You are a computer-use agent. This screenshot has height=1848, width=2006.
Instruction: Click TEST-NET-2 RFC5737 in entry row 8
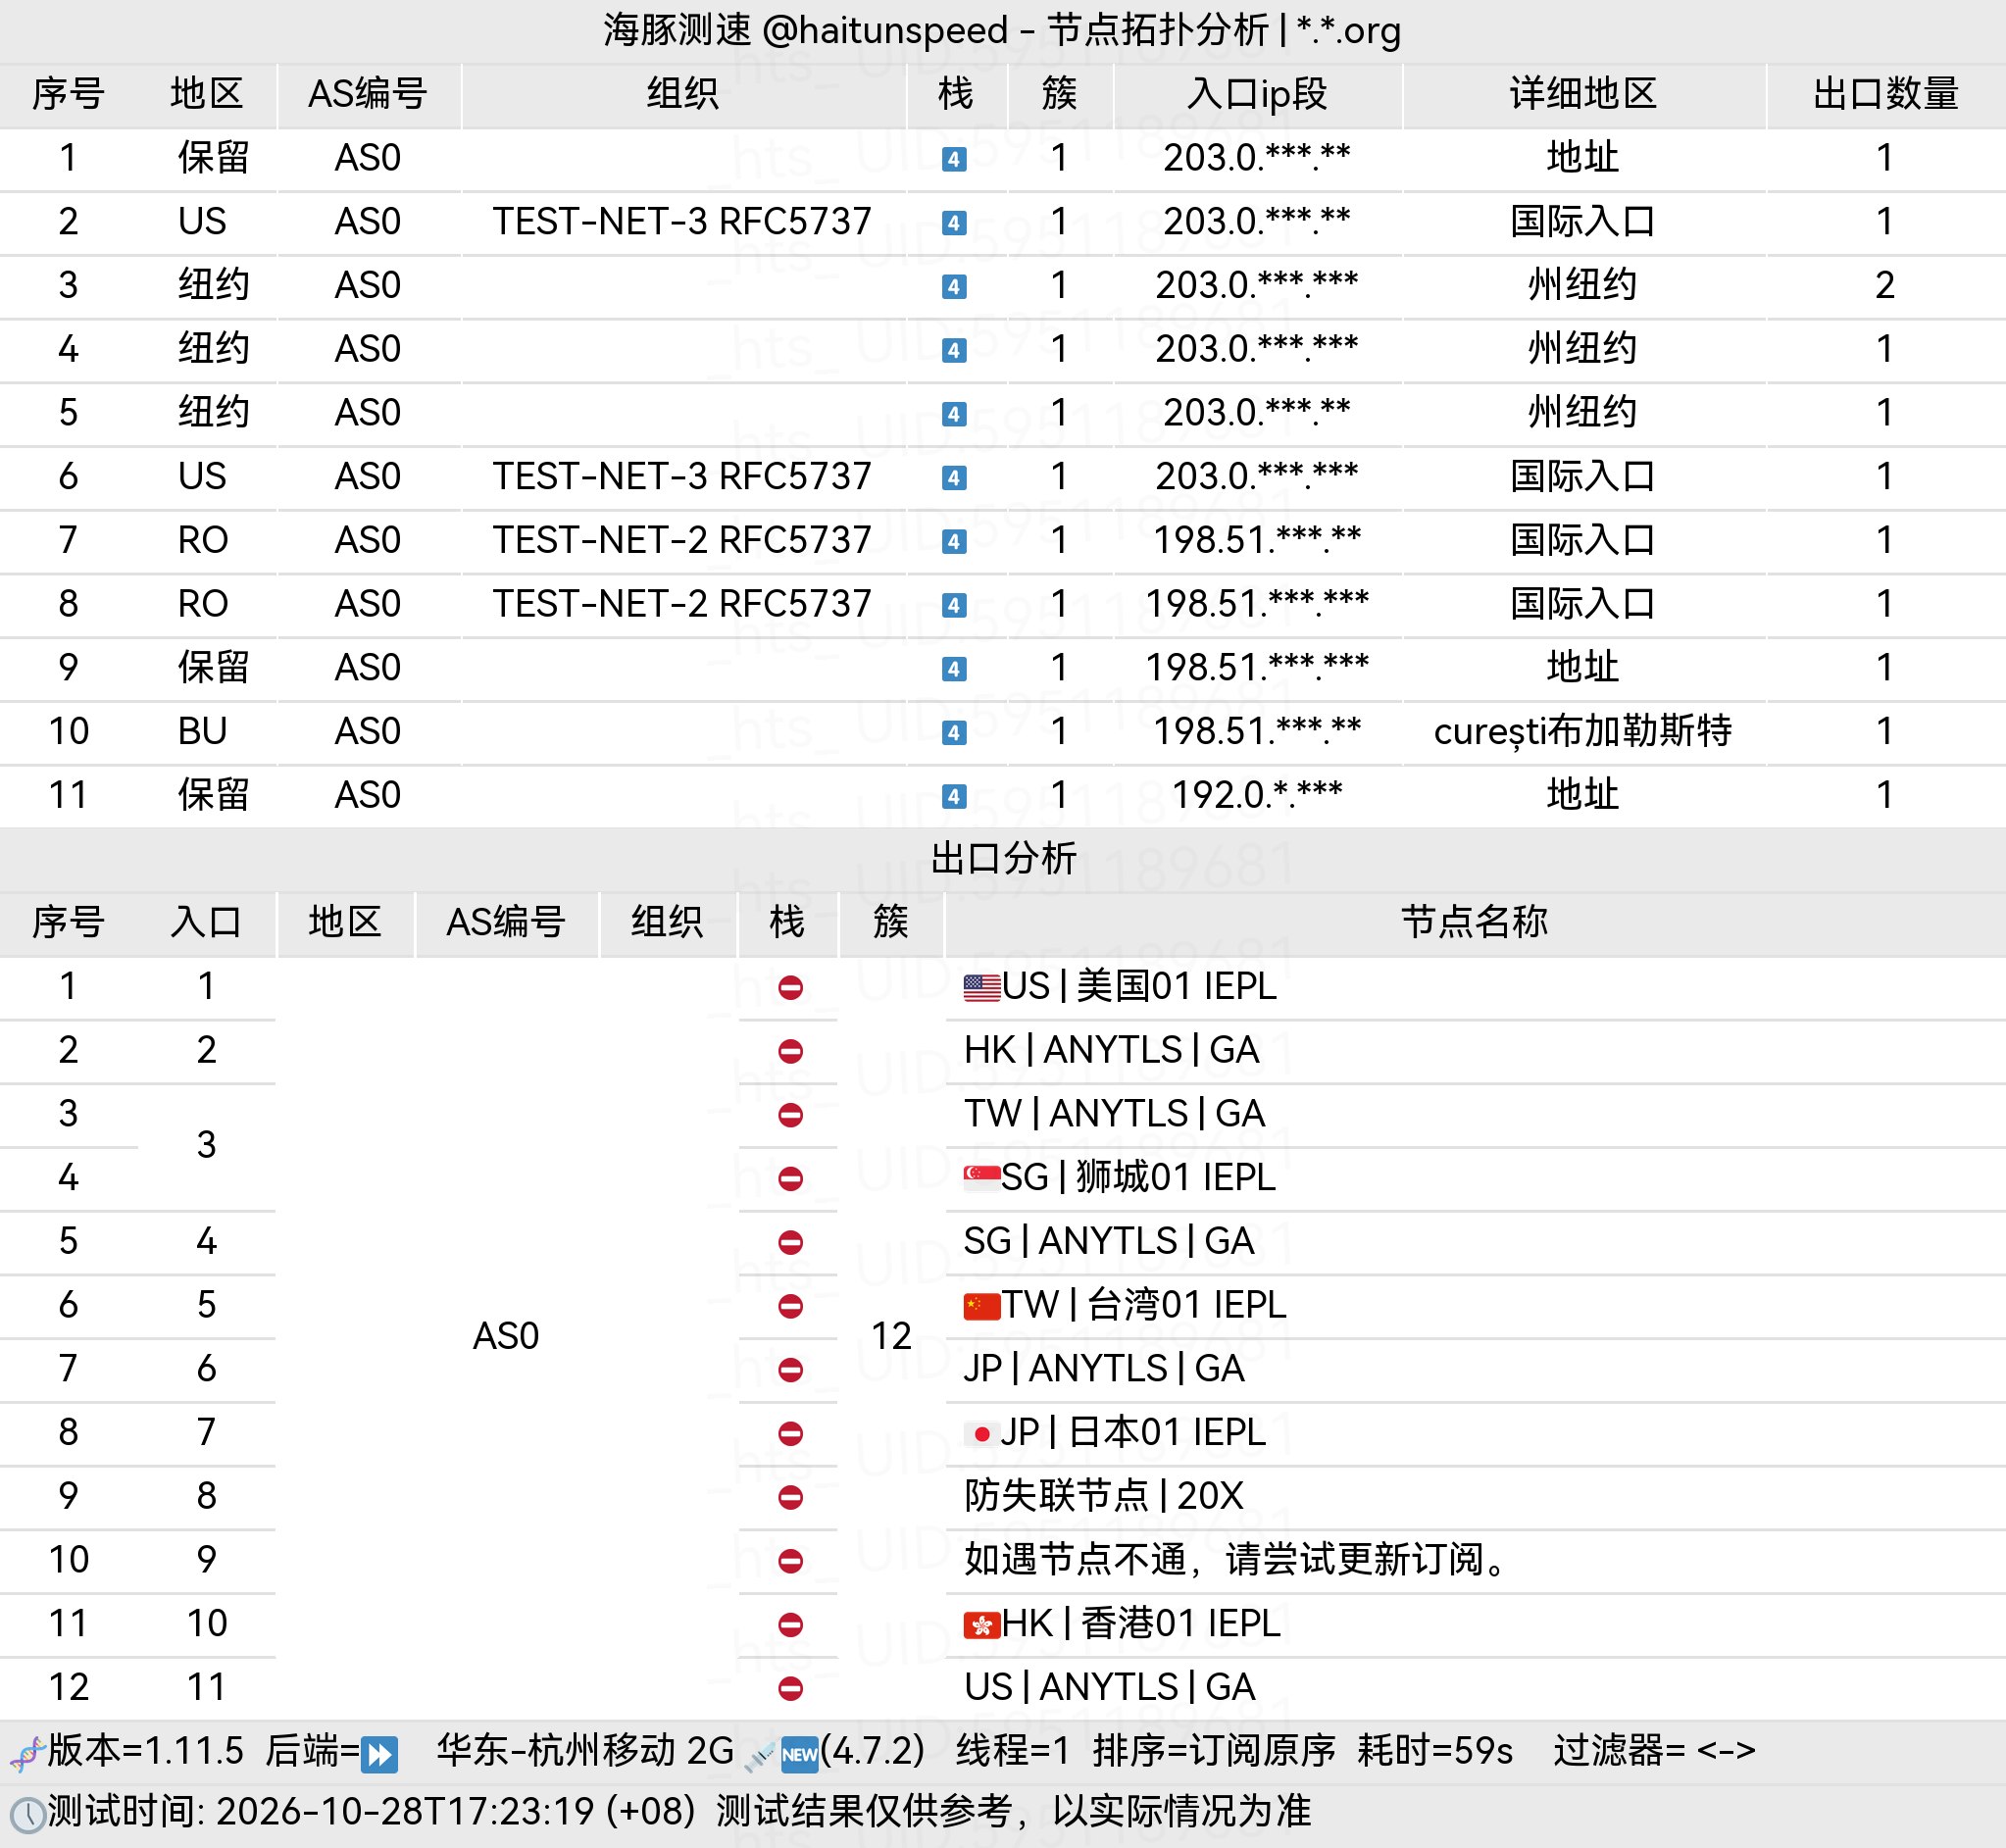pos(682,604)
